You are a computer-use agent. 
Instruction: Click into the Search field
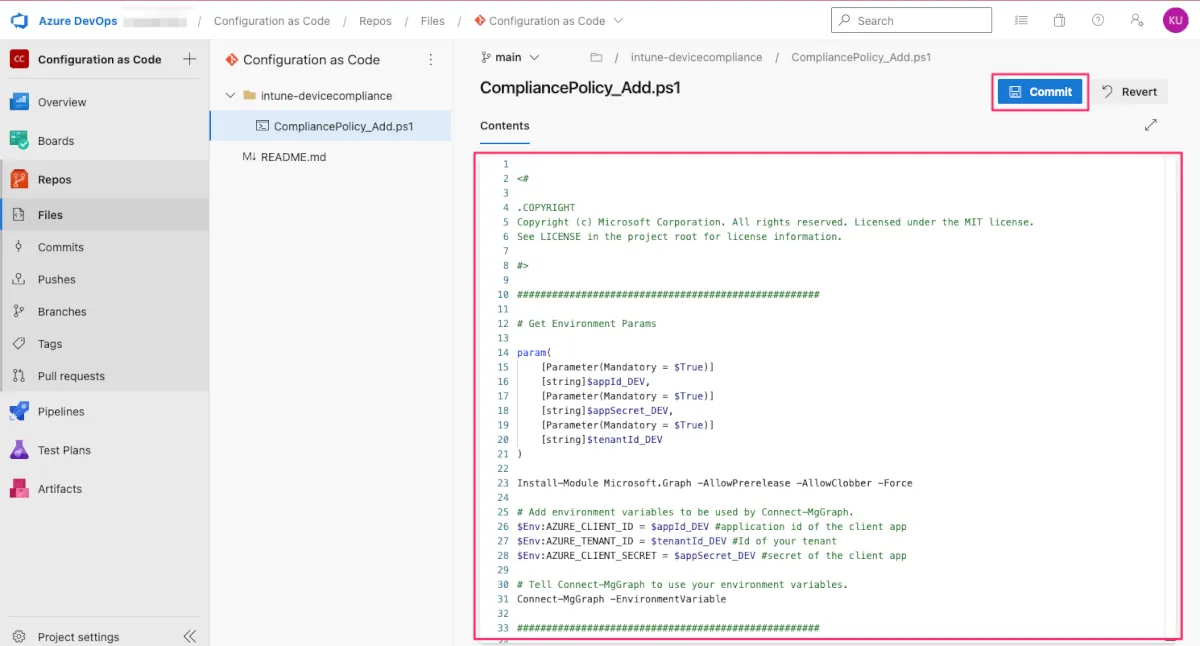tap(911, 20)
